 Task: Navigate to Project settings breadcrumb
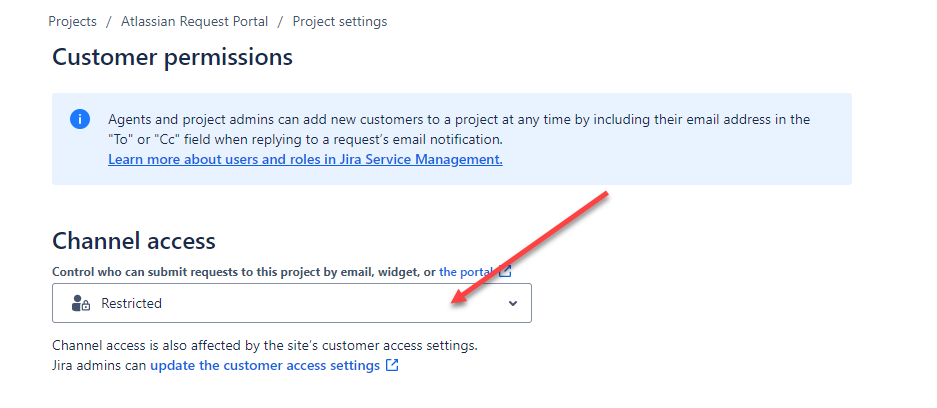tap(339, 22)
